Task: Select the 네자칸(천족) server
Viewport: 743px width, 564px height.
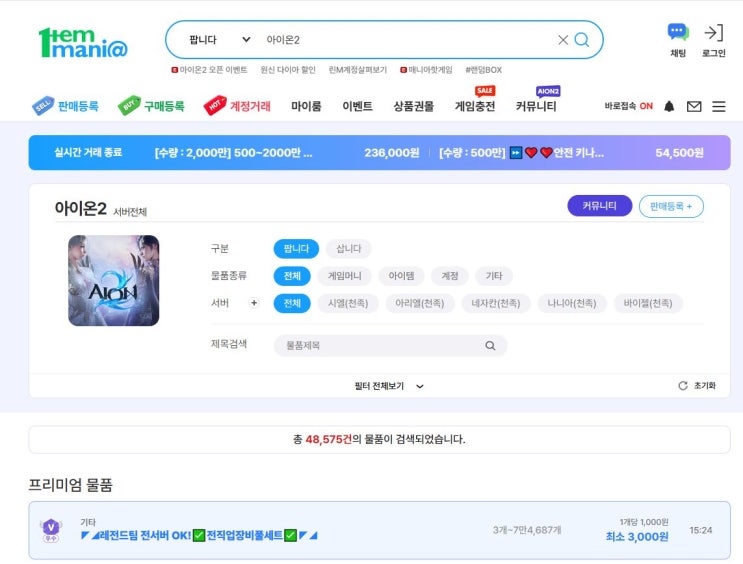Action: [x=496, y=303]
